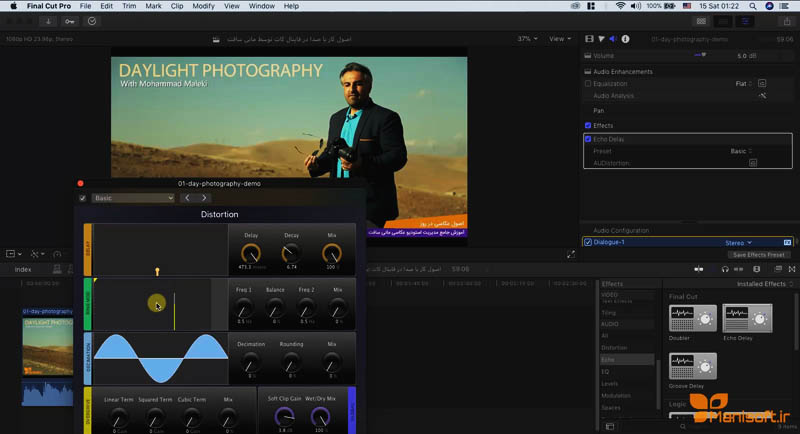Open background tasks checkmark icon
The width and height of the screenshot is (800, 434).
(x=92, y=21)
